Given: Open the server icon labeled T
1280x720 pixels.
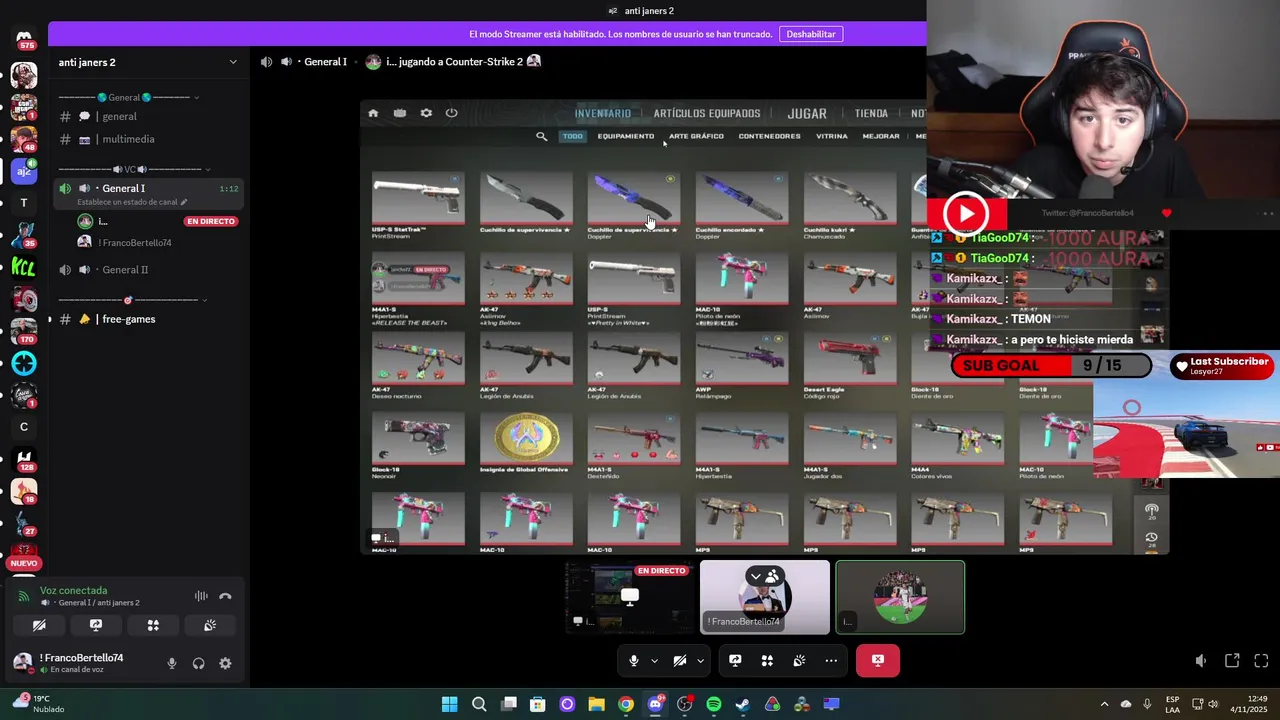Looking at the screenshot, I should click(24, 203).
